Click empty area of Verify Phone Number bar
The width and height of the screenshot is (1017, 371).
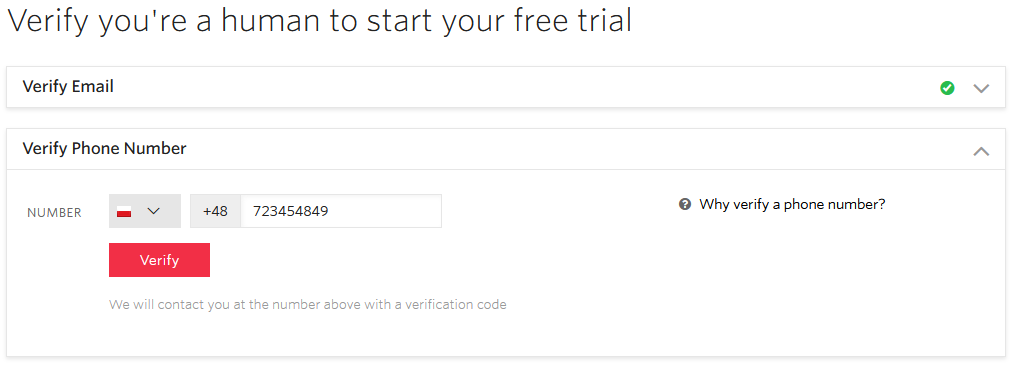(571, 149)
